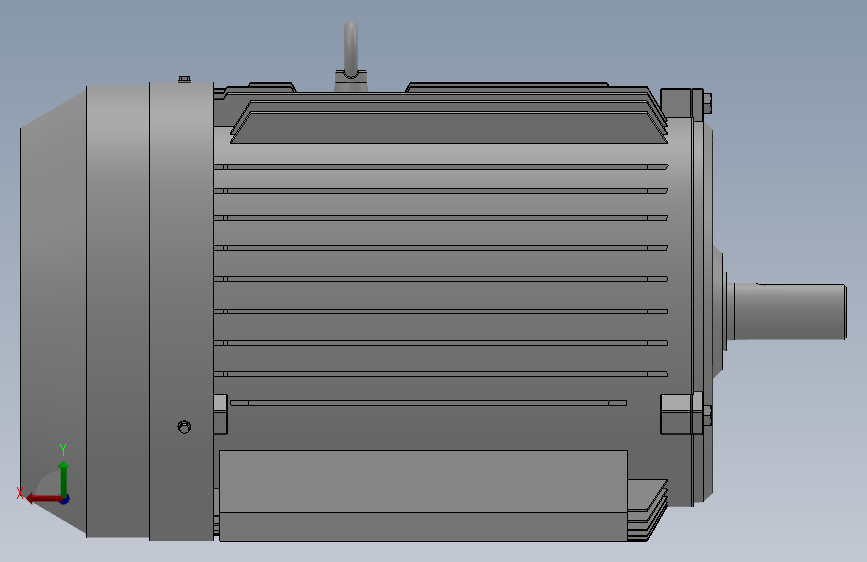This screenshot has height=562, width=867.
Task: Select the lower flange bolt near drive end
Action: [x=707, y=415]
